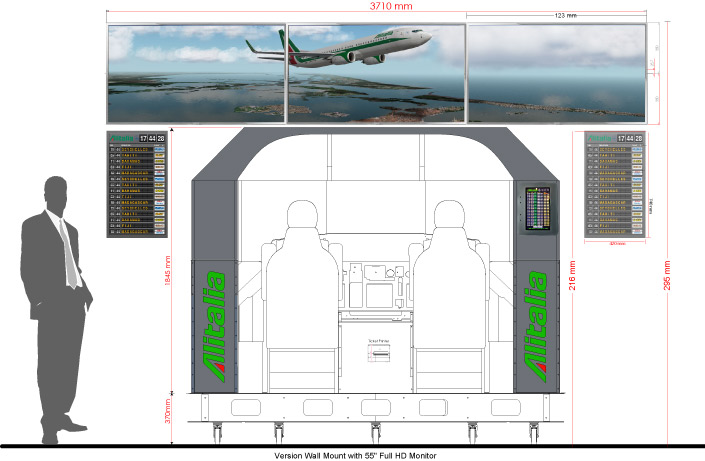
Task: Select the Ticket Printer label on pedestal
Action: point(379,341)
